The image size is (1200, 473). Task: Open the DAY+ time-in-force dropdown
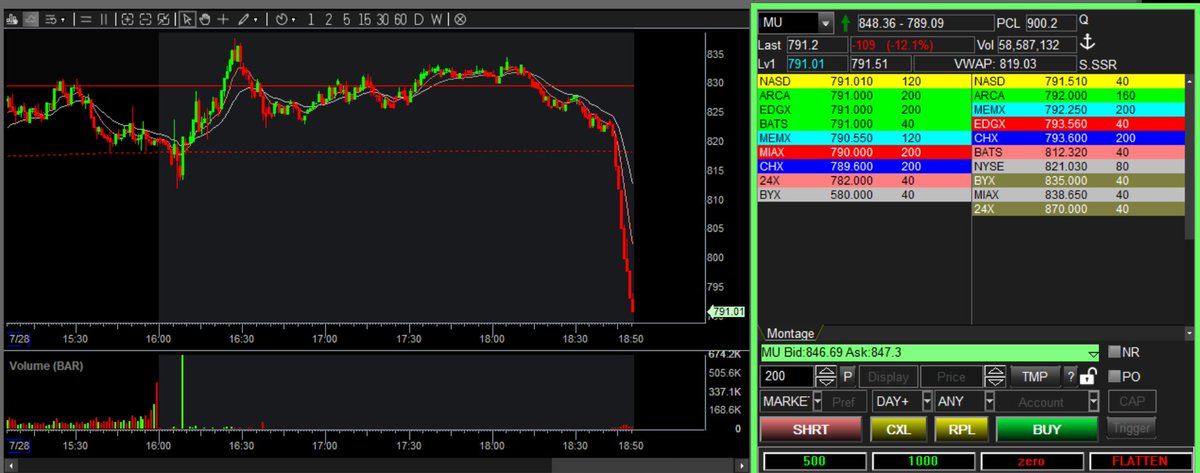925,401
